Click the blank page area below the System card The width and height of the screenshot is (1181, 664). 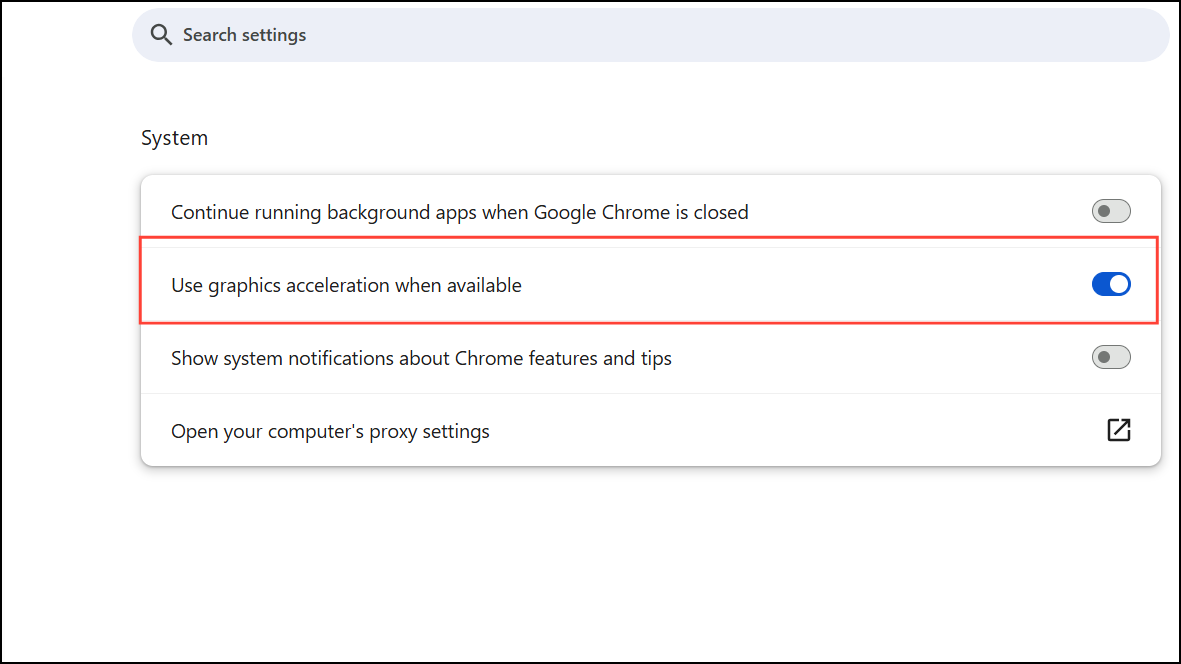tap(650, 560)
